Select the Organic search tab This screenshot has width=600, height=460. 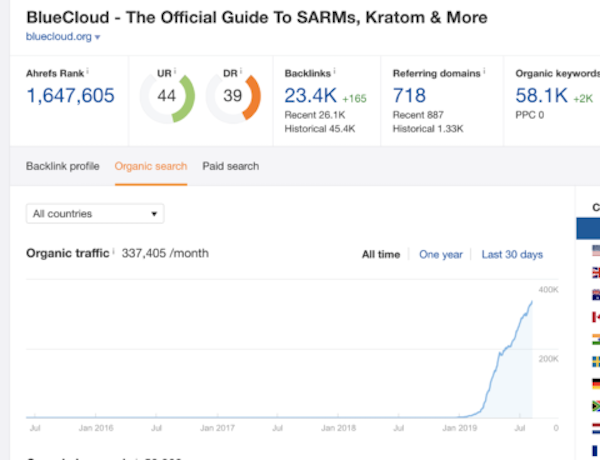(151, 166)
